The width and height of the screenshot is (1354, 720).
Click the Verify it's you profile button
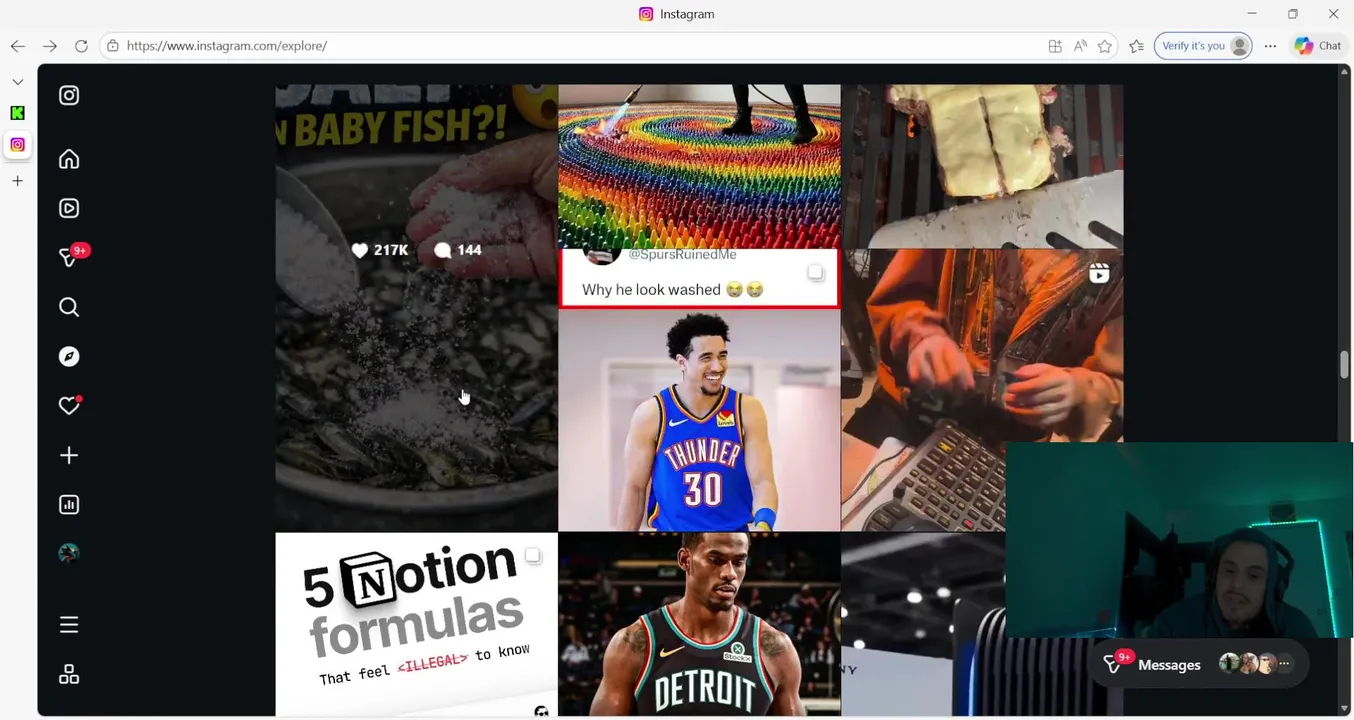pyautogui.click(x=1203, y=46)
